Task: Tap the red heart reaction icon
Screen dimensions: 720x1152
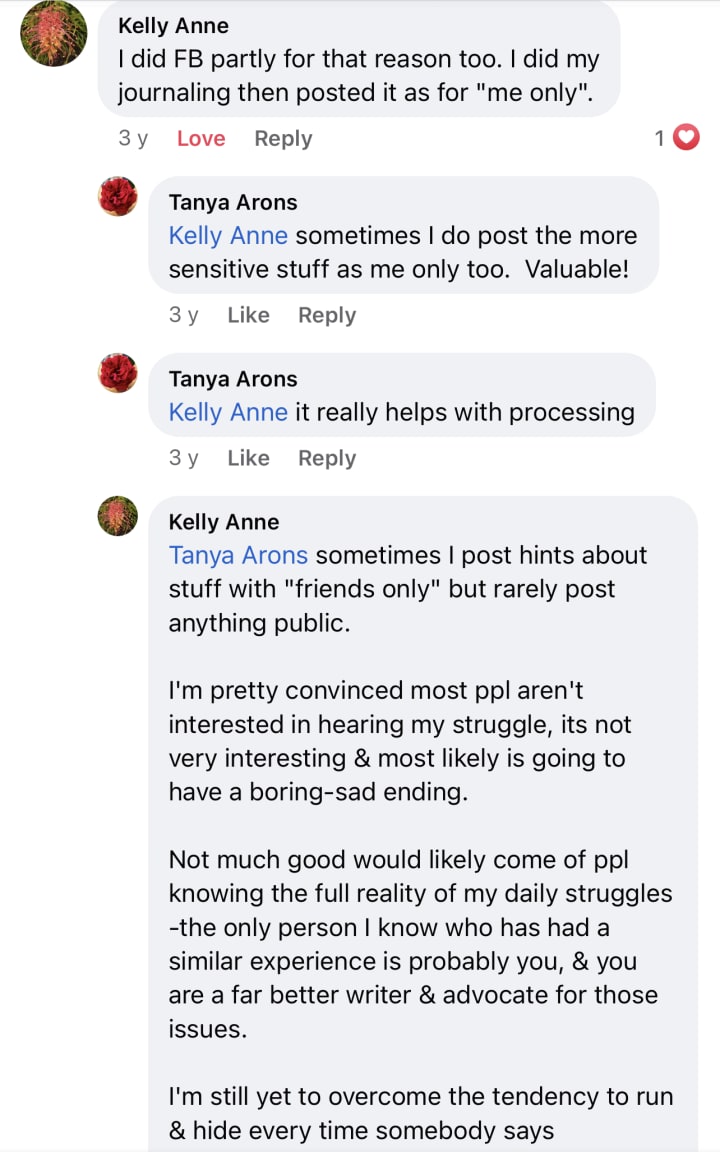Action: click(x=686, y=138)
